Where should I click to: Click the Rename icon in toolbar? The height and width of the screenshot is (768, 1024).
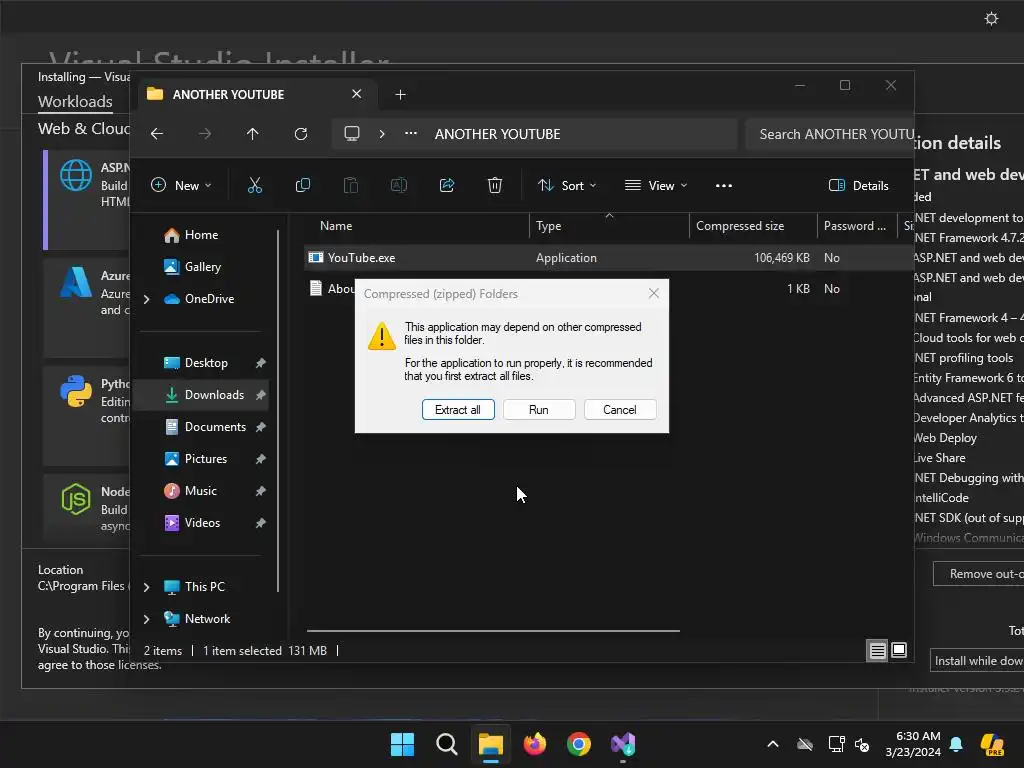tap(399, 185)
